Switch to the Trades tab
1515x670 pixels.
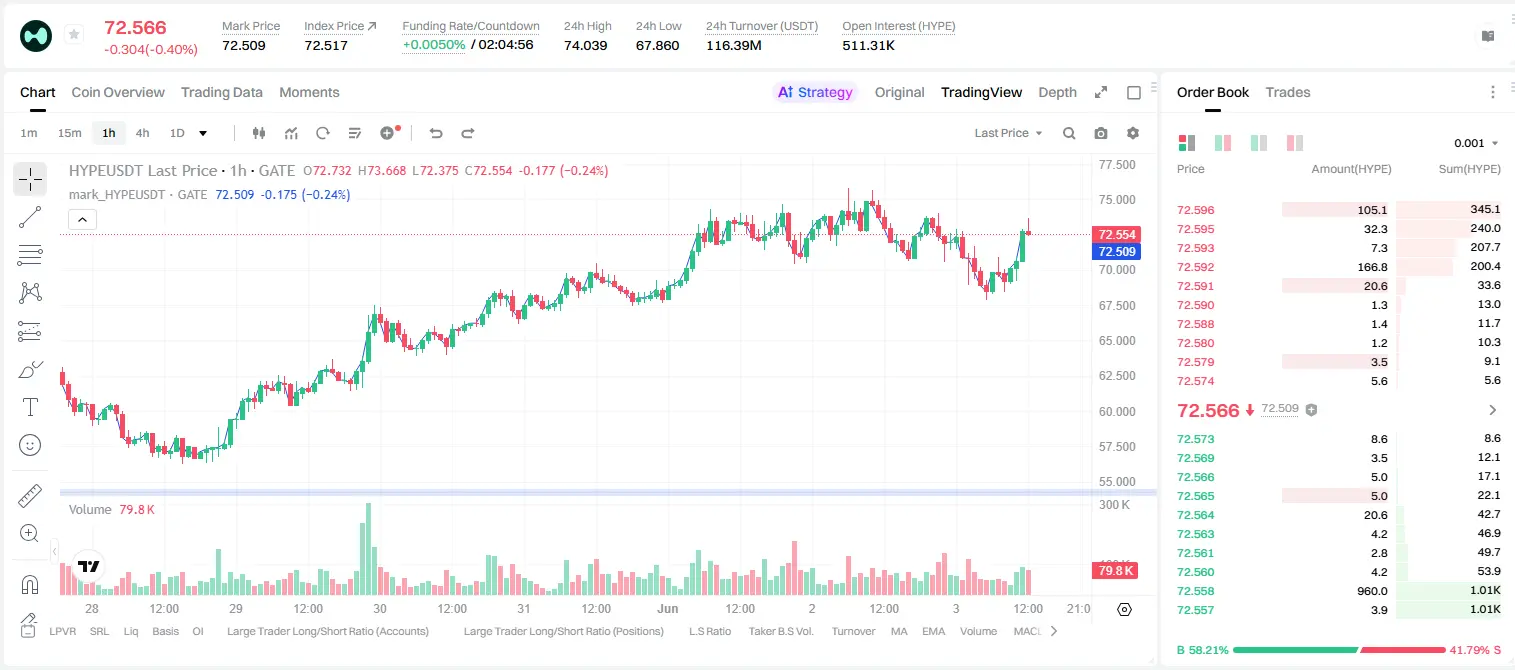(x=1287, y=92)
